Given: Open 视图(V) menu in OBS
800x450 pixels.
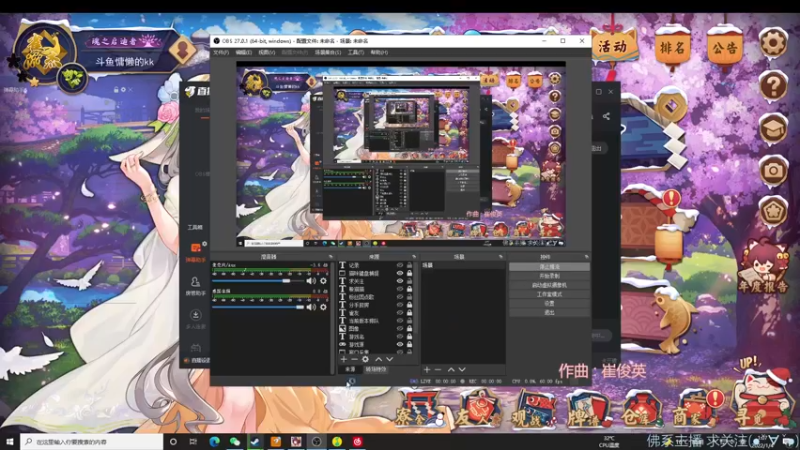Looking at the screenshot, I should click(266, 53).
